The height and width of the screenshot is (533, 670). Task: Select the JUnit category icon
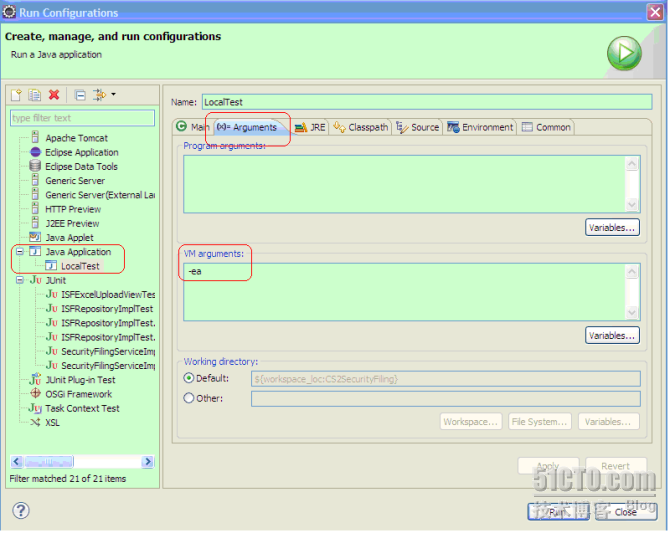pos(35,280)
